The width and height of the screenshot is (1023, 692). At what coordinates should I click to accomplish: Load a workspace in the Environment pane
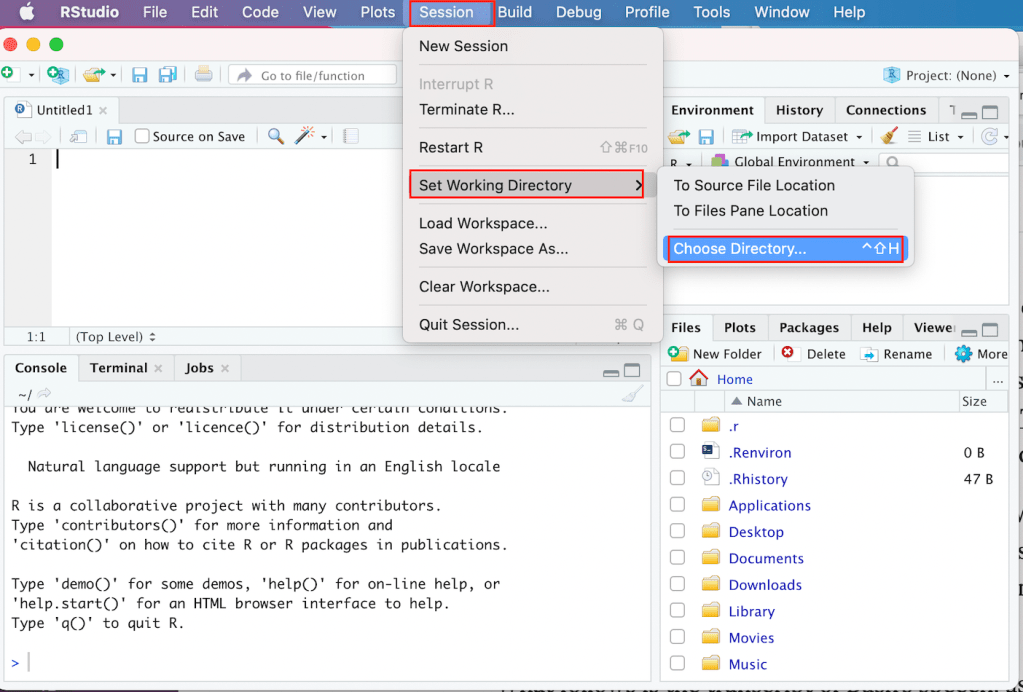point(679,136)
